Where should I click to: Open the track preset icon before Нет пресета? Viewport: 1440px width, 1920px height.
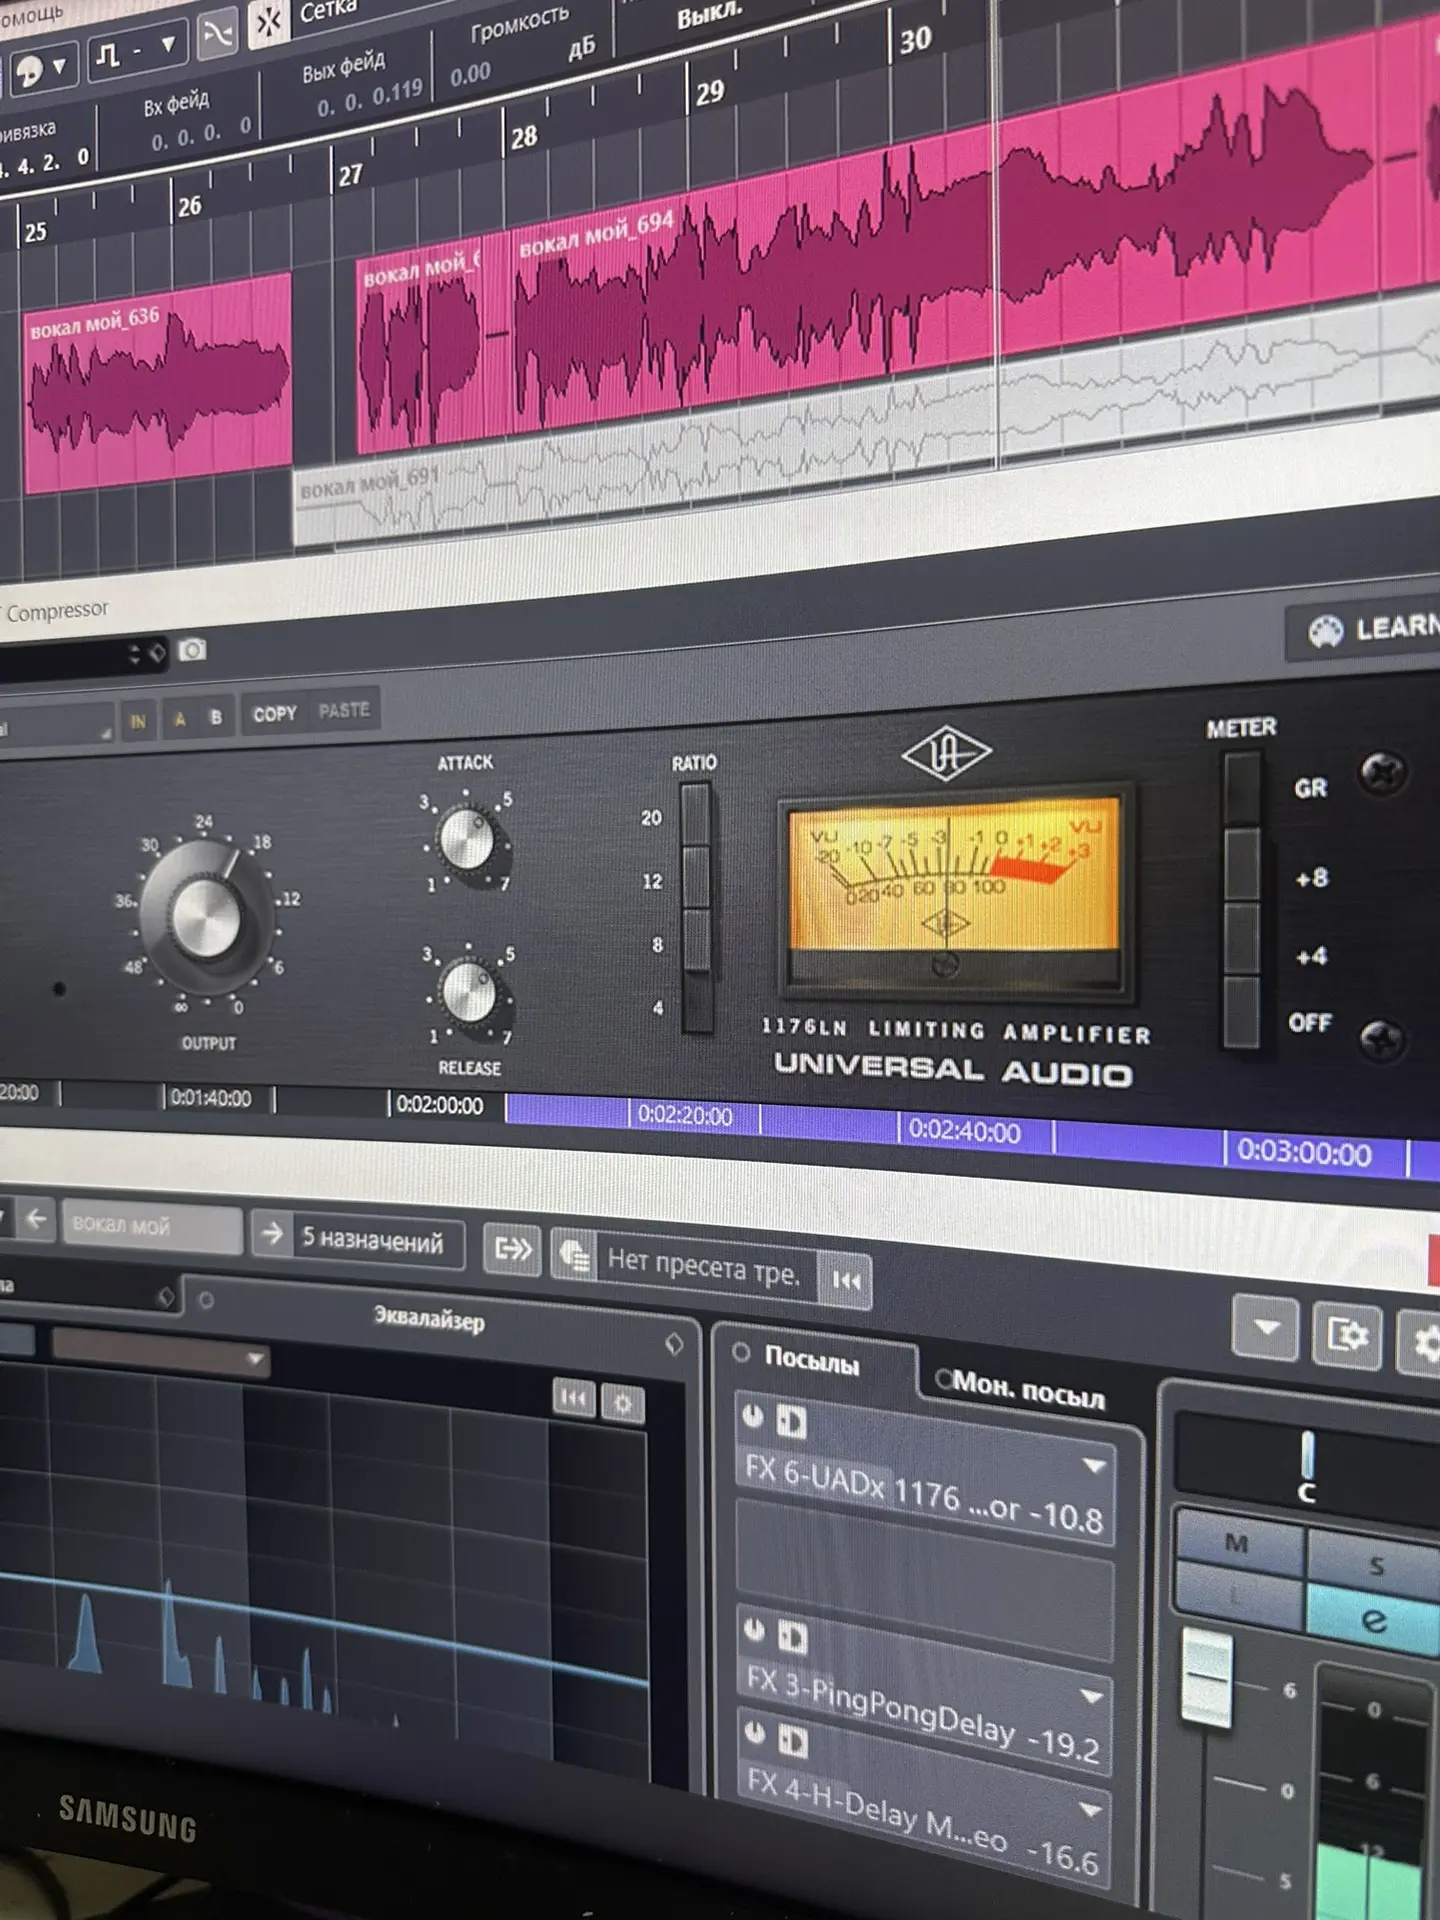tap(573, 1254)
